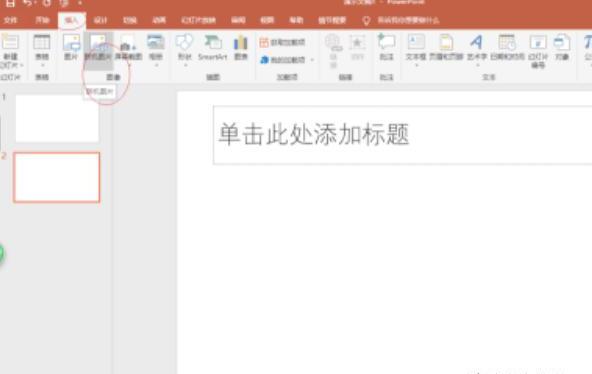Select the 插入 (Insert) tab
592x374 pixels.
click(71, 20)
